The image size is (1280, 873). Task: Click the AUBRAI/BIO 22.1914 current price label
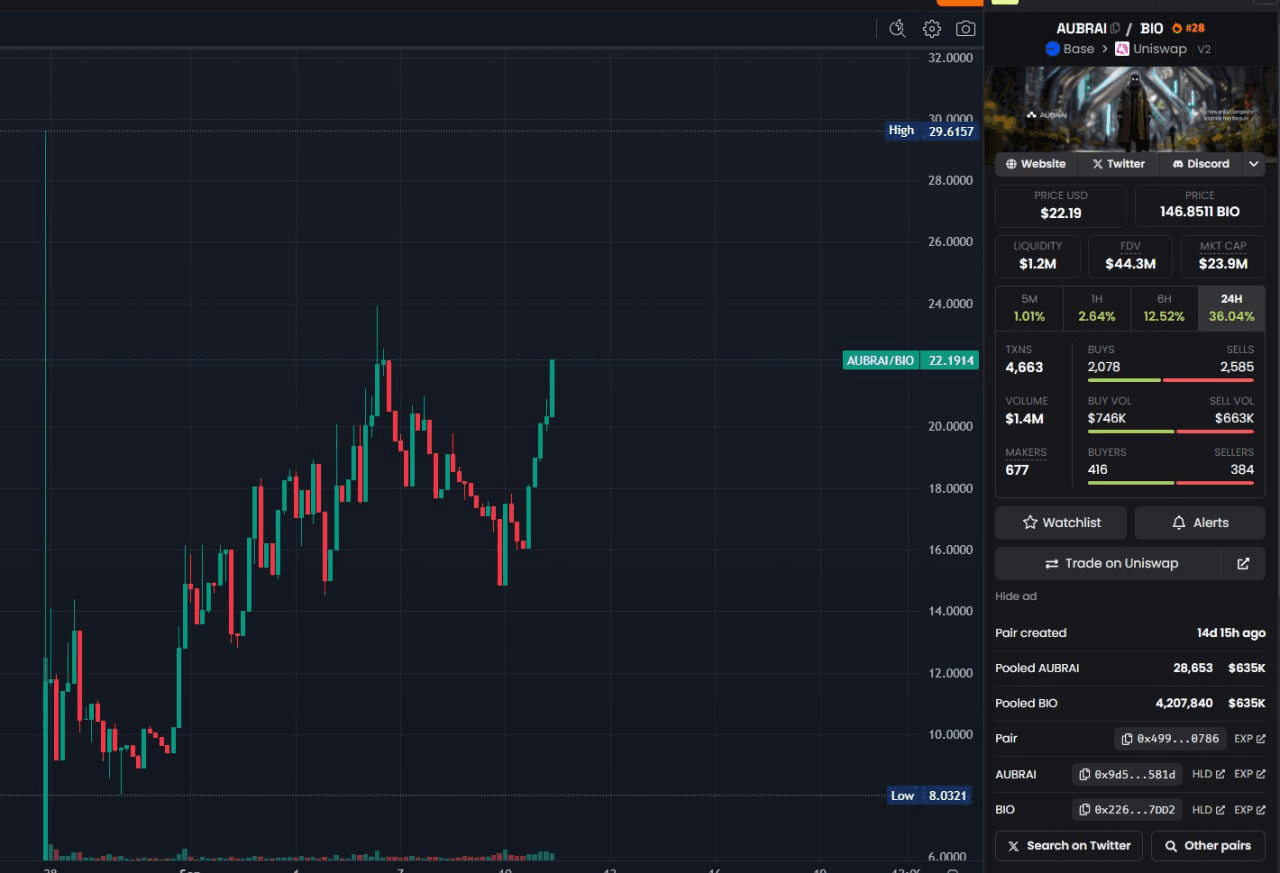coord(910,360)
